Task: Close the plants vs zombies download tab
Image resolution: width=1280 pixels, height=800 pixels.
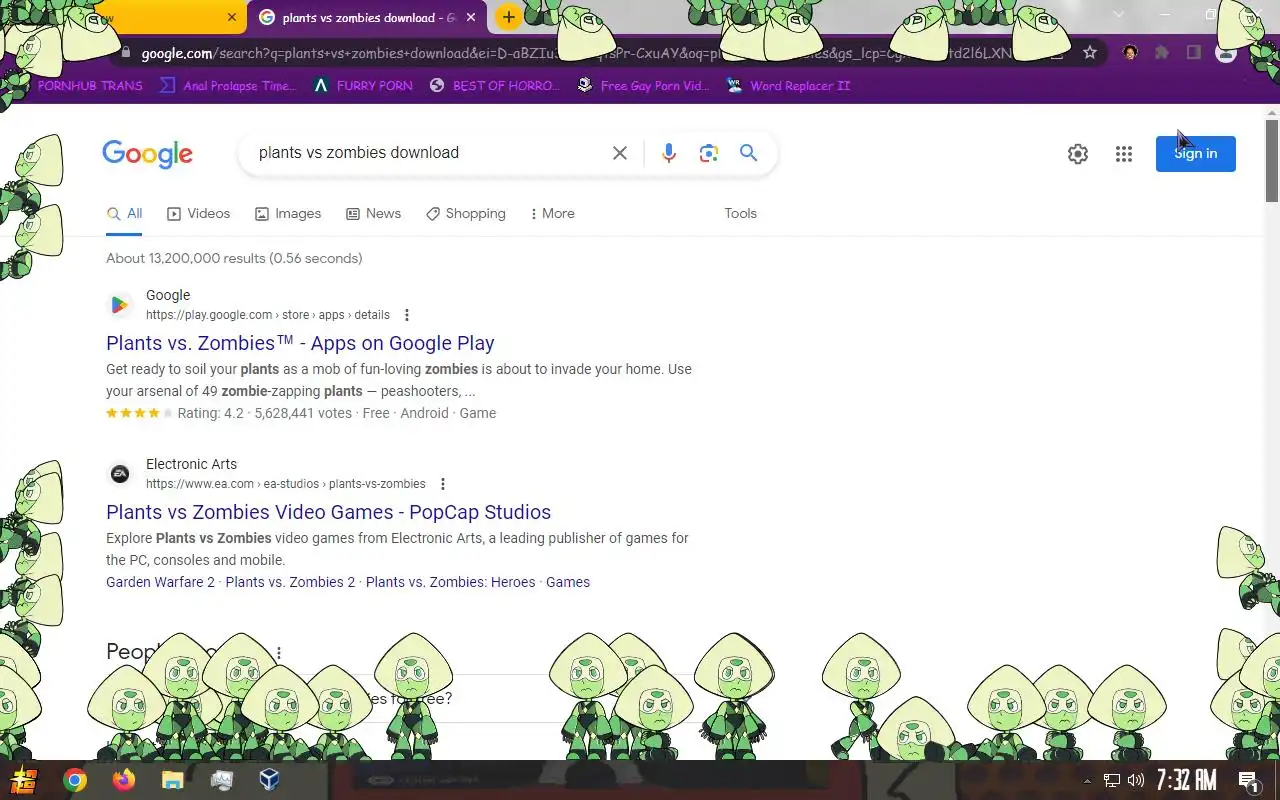Action: click(471, 17)
